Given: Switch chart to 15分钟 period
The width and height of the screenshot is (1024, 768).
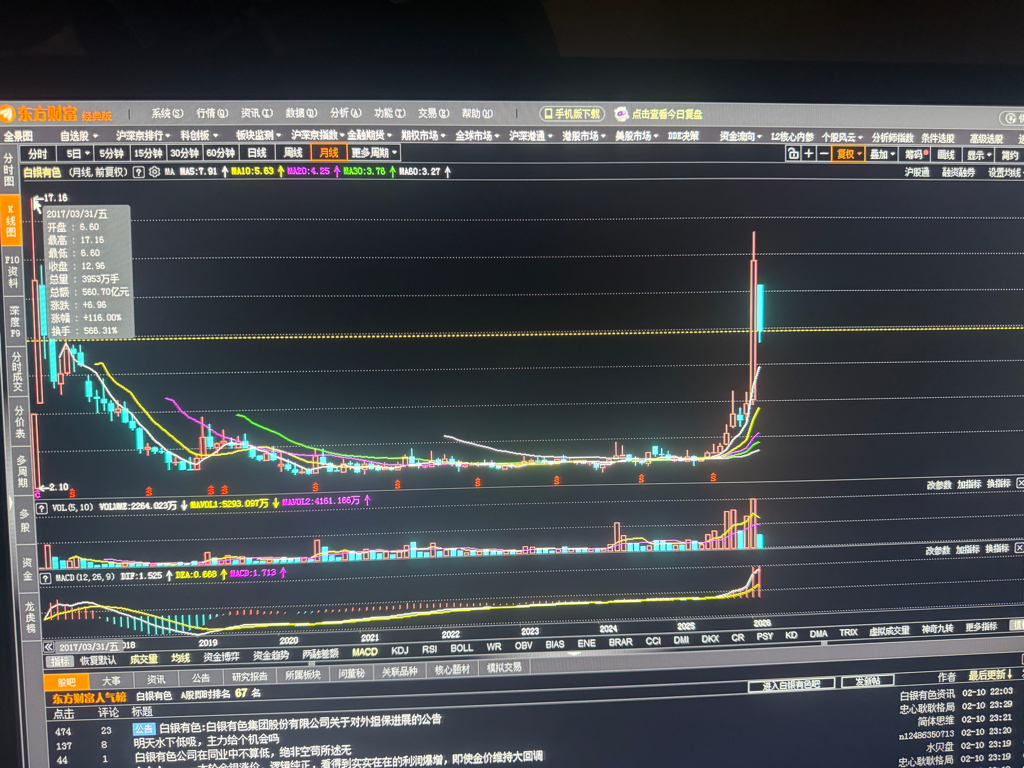Looking at the screenshot, I should click(148, 153).
